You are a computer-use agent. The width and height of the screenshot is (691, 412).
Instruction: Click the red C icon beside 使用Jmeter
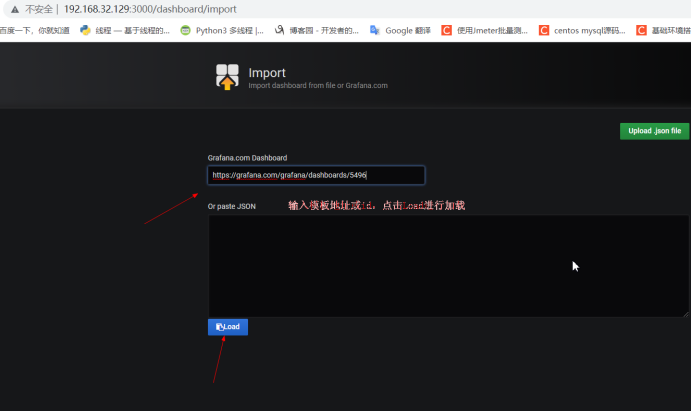pos(446,30)
